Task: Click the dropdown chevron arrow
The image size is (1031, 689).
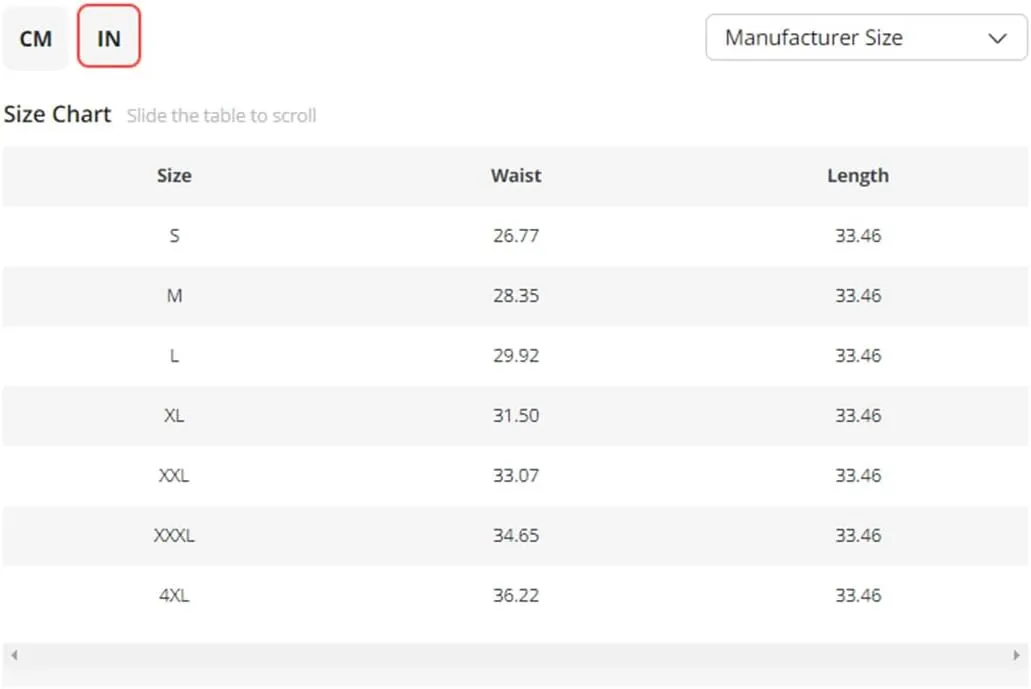Action: coord(997,39)
